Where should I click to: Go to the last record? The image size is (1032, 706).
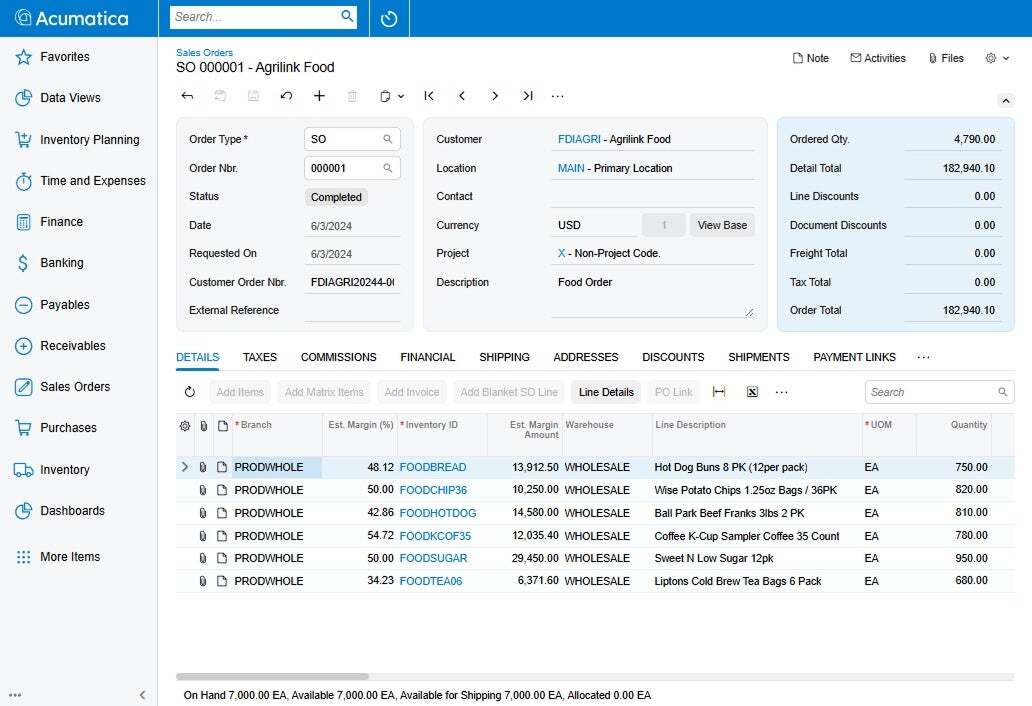(x=527, y=96)
